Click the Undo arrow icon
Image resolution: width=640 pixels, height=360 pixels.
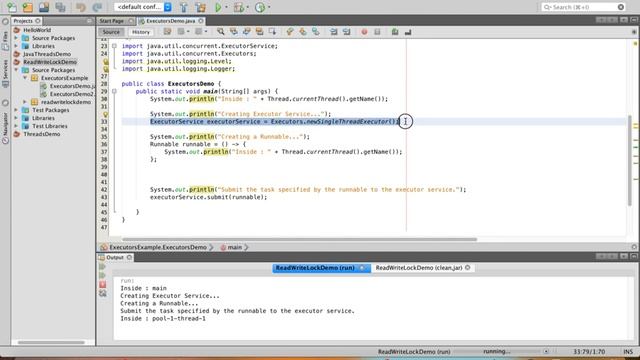(x=81, y=7)
